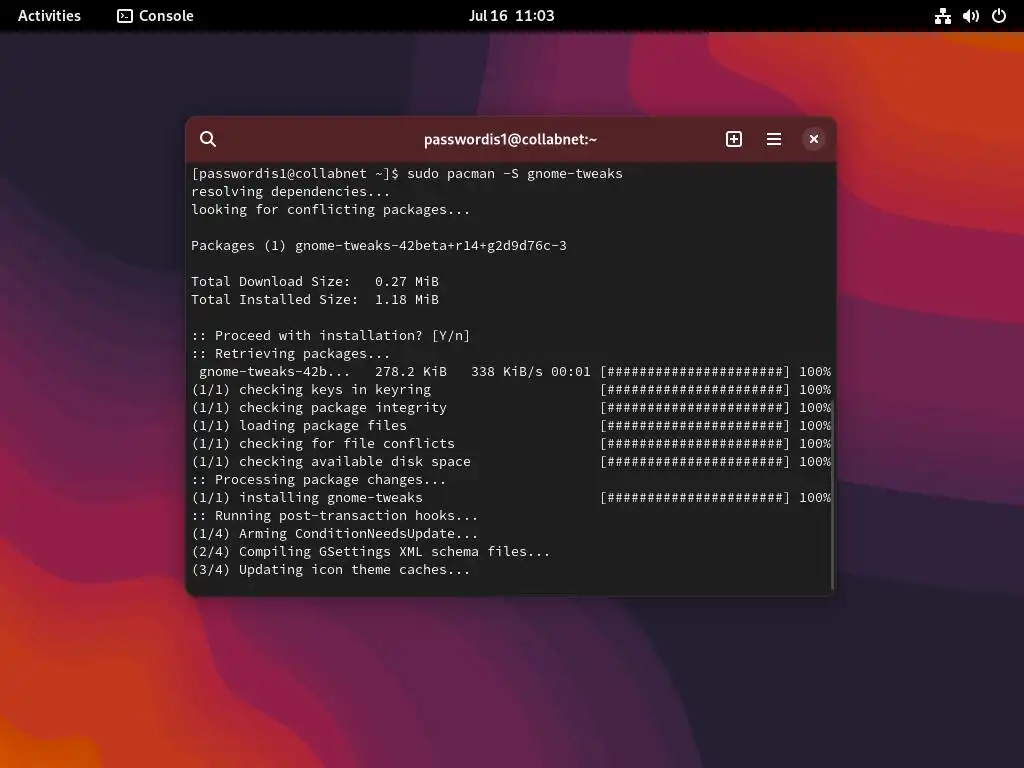Click the ':: Retrieving packages...' line

coord(291,353)
